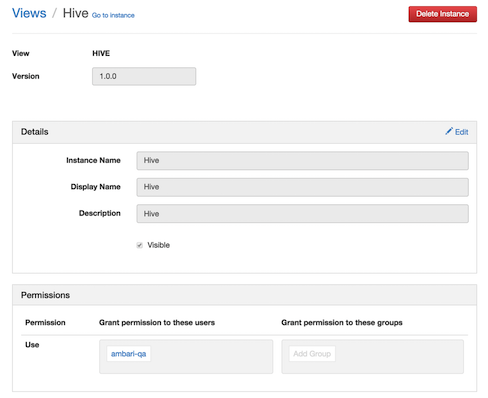
Task: Select the ambari-qa user tag
Action: pyautogui.click(x=128, y=354)
